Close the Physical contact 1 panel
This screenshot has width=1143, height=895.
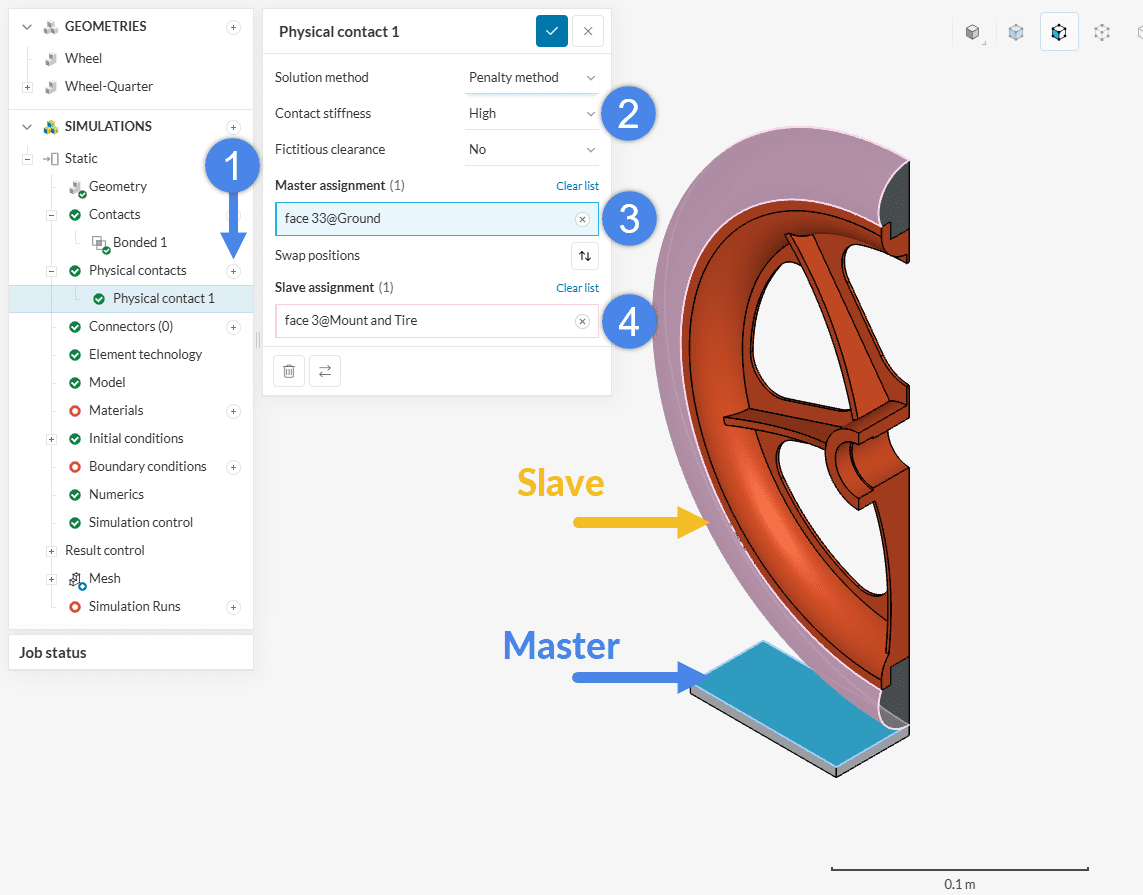(588, 31)
